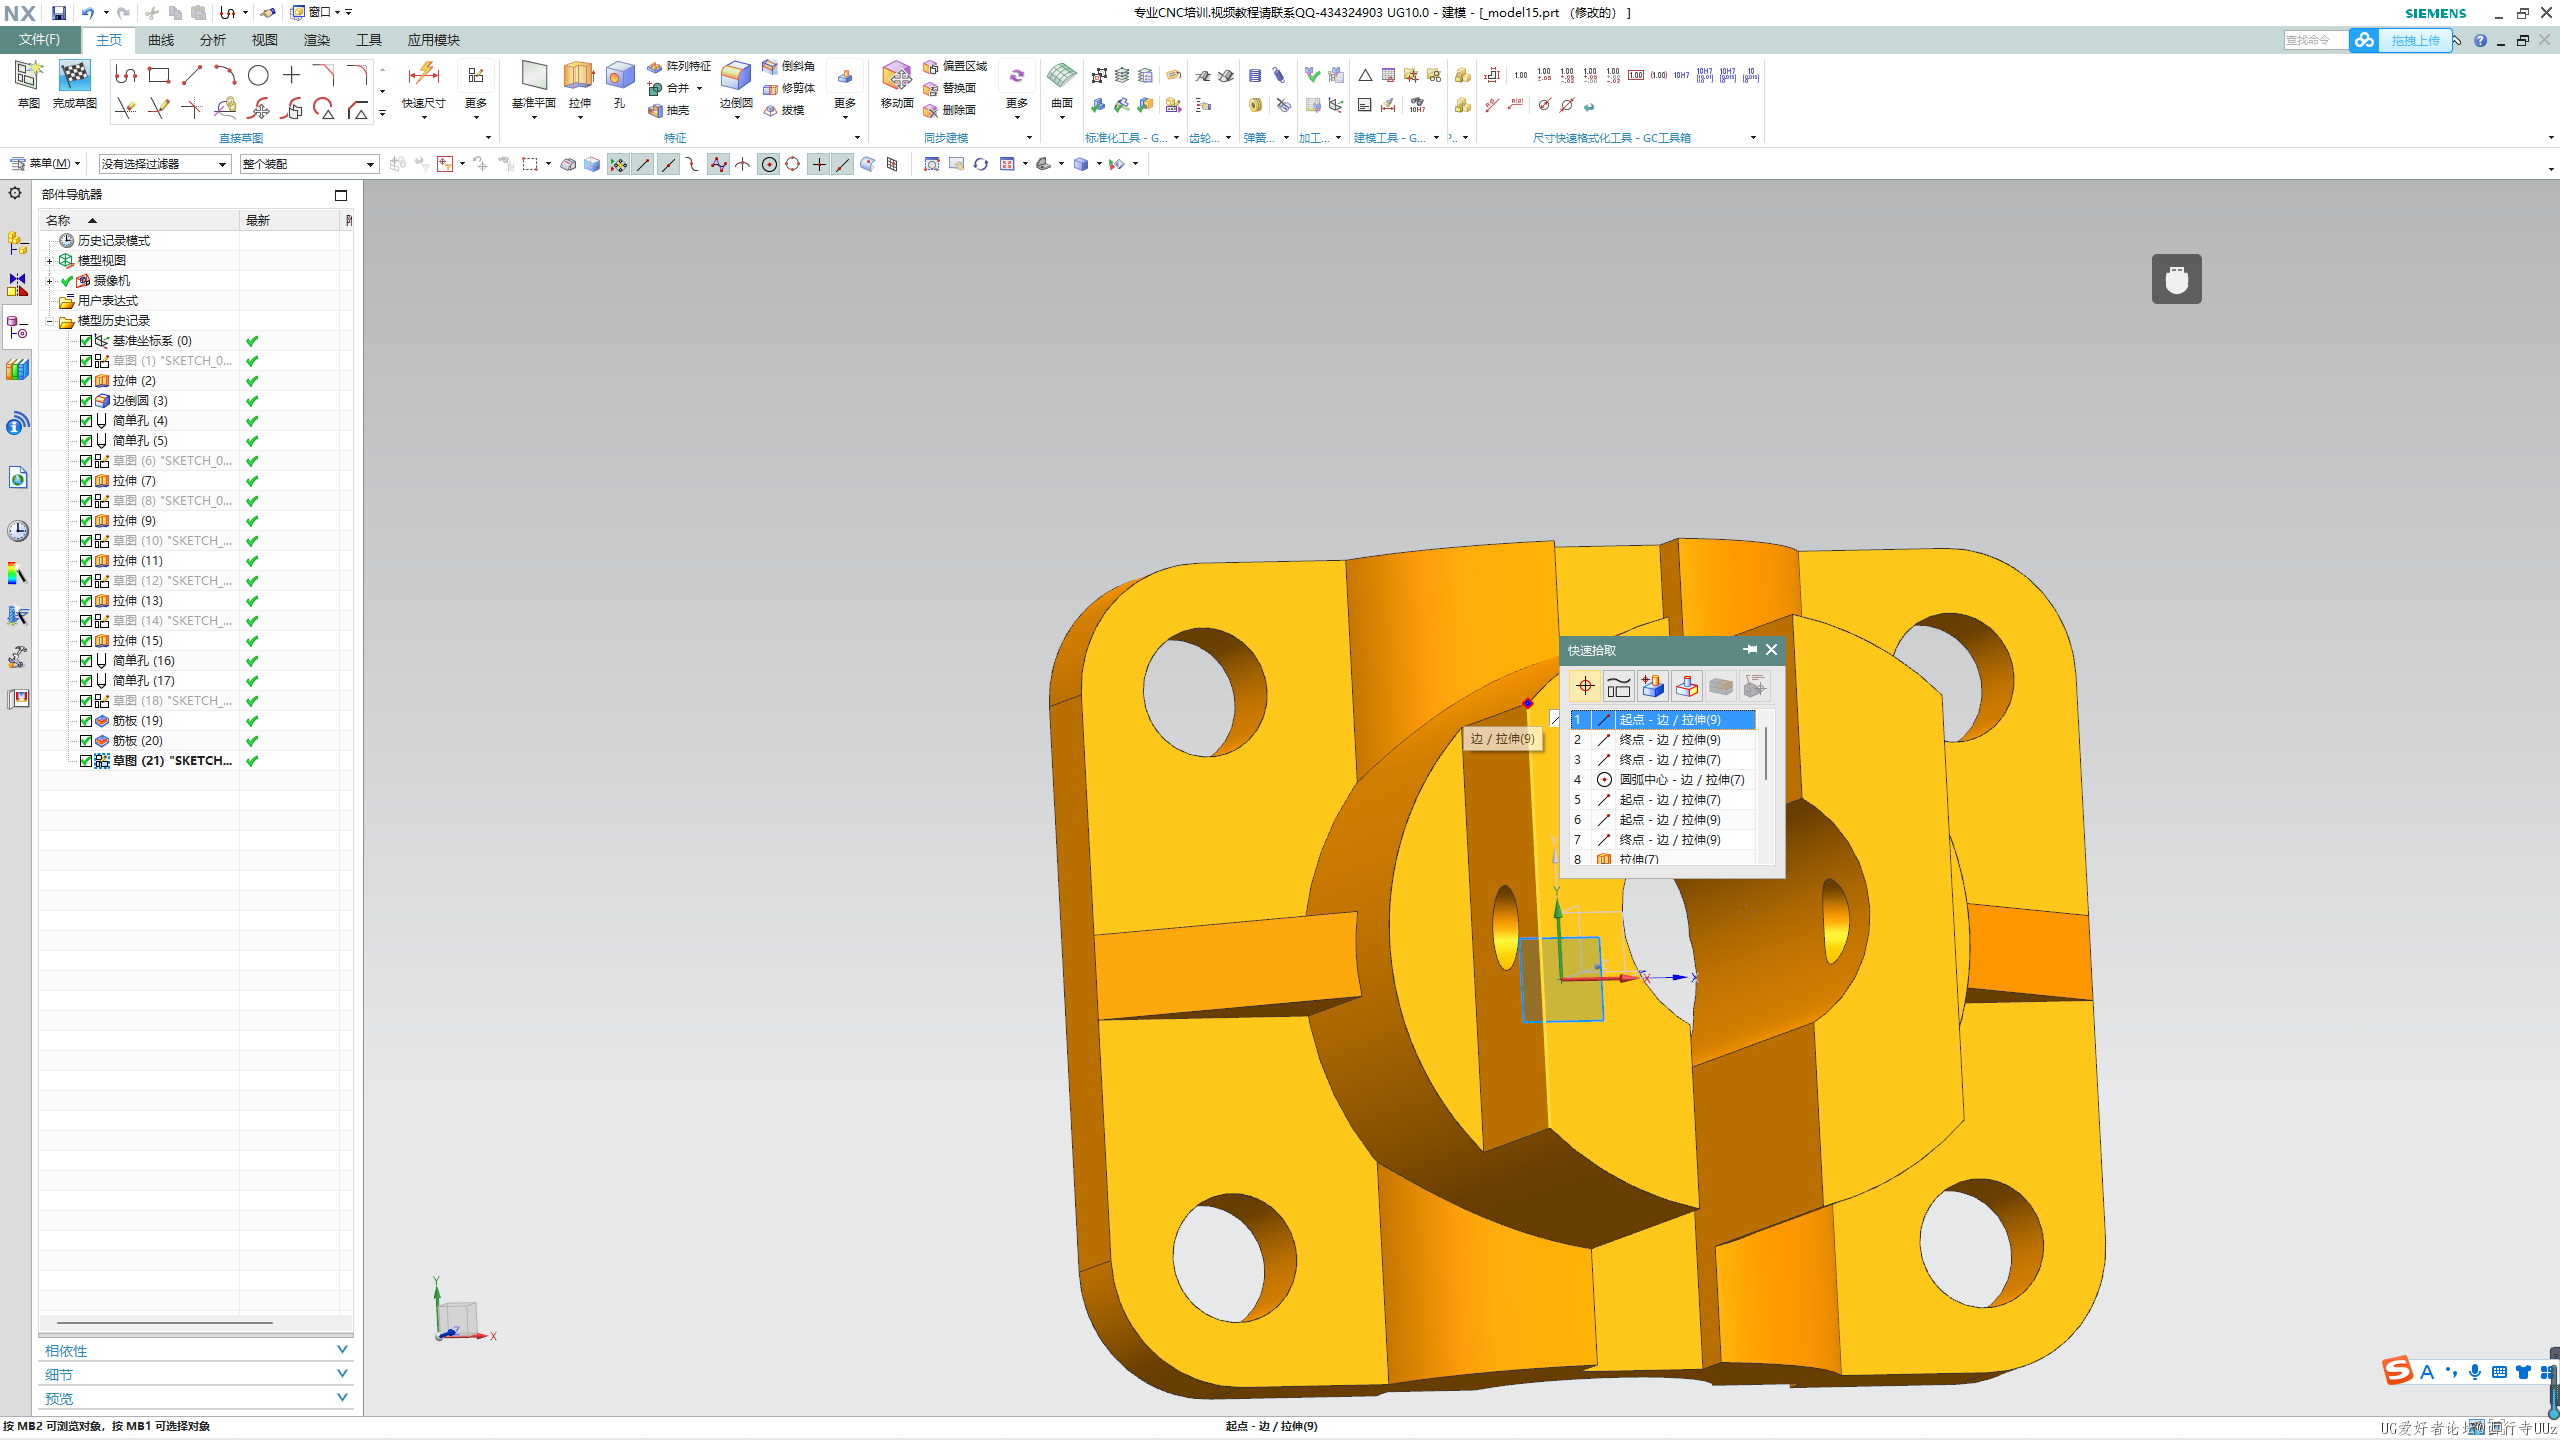Open the 菜单(M) dropdown
2560x1440 pixels.
pyautogui.click(x=46, y=164)
